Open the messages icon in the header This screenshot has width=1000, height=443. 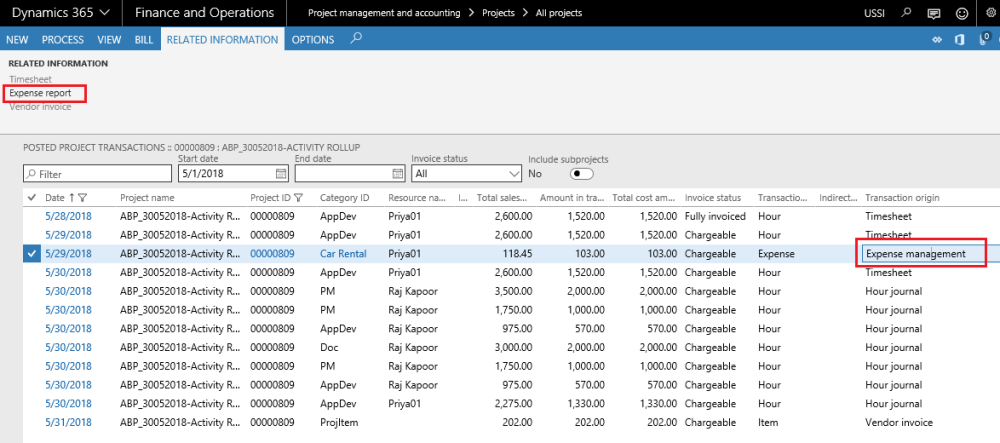(x=934, y=13)
